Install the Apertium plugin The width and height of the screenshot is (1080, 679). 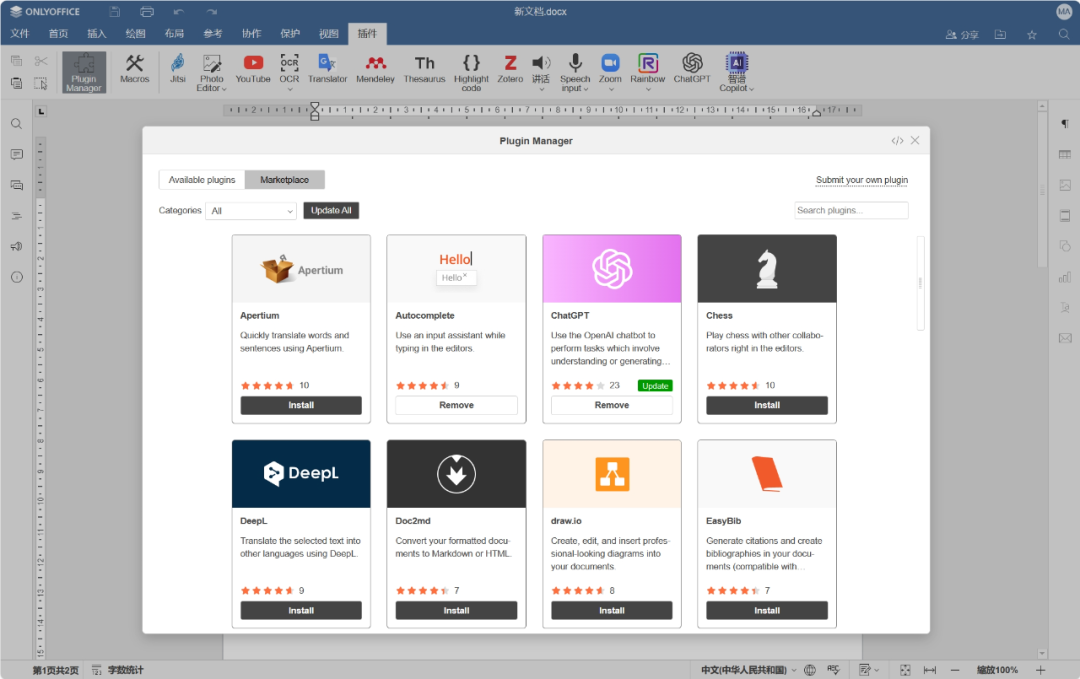tap(301, 406)
